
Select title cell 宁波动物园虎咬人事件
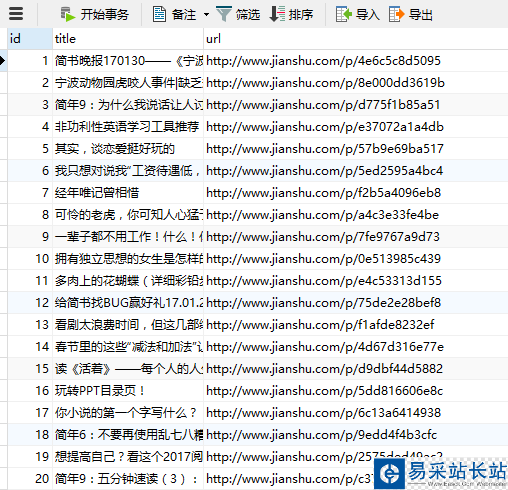[x=128, y=83]
